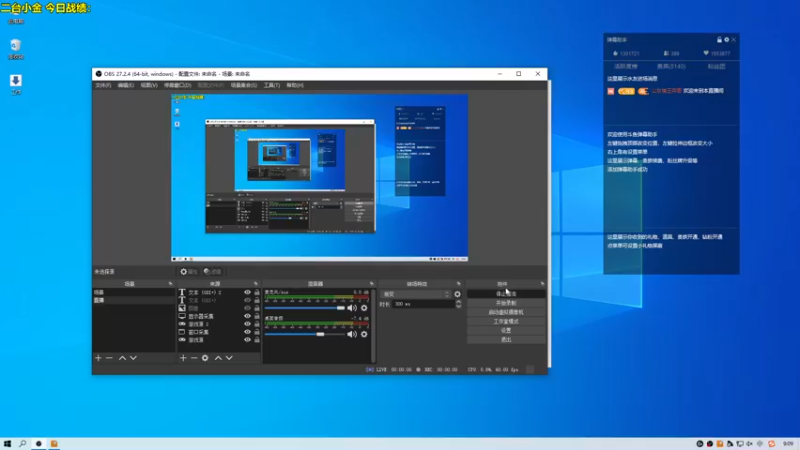Mute the Mic/Aux speaker icon
The width and height of the screenshot is (800, 450).
point(352,308)
